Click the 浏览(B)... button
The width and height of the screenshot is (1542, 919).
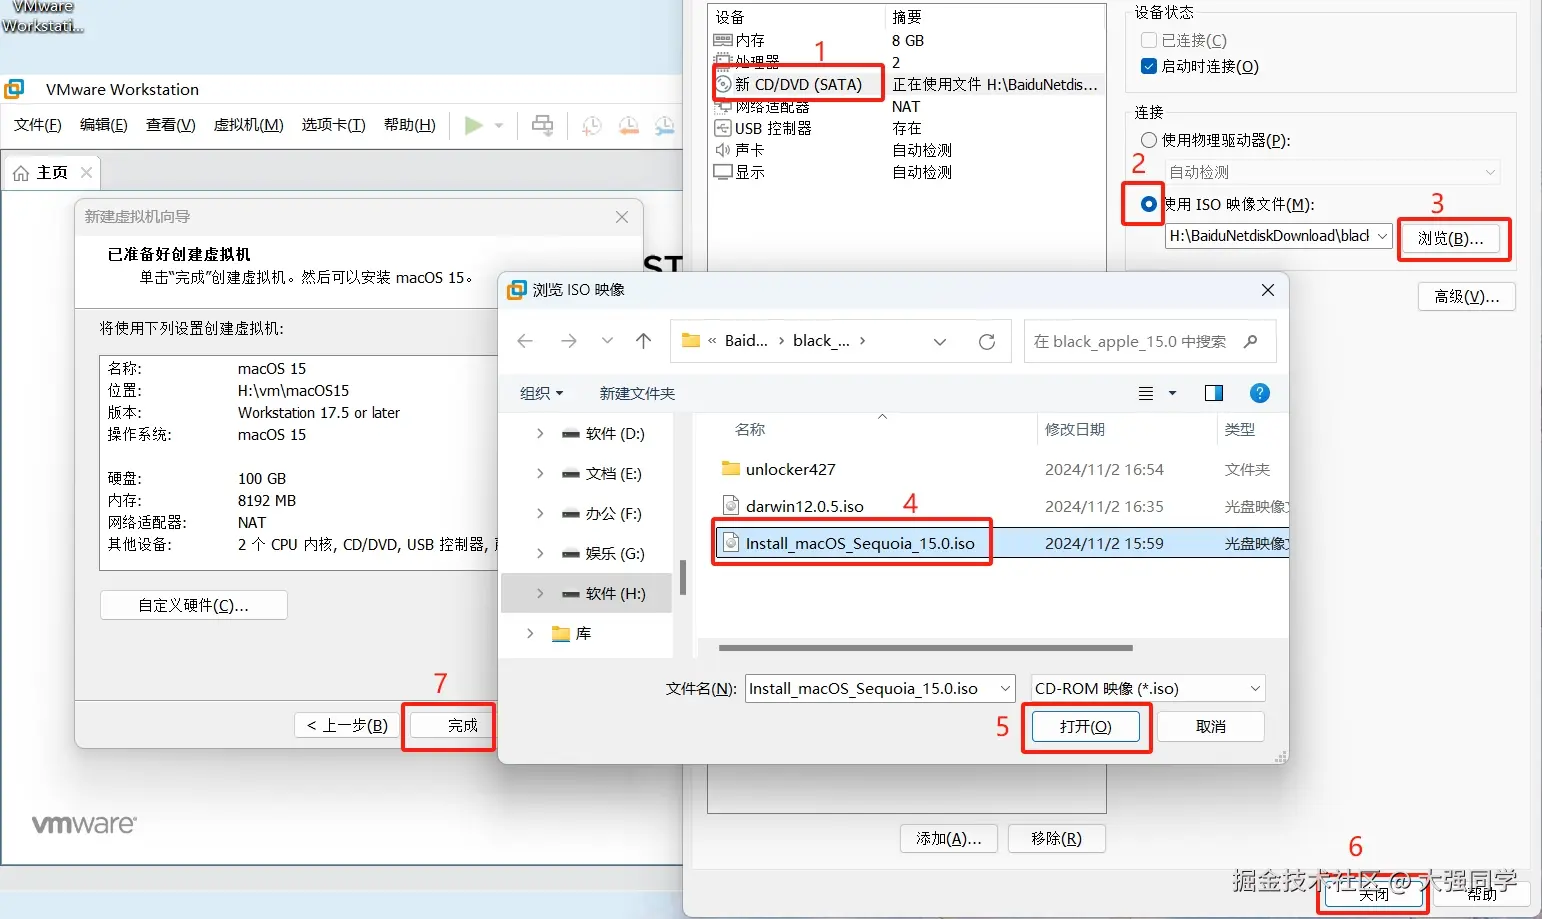coord(1451,238)
